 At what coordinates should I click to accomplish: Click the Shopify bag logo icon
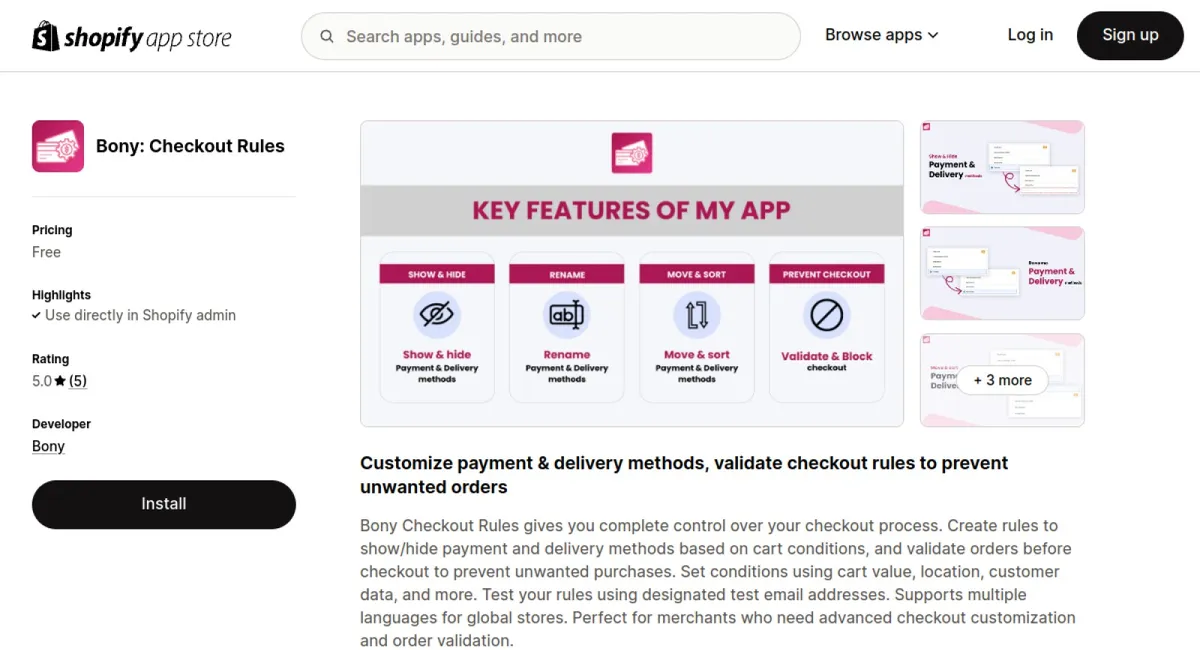[x=46, y=36]
